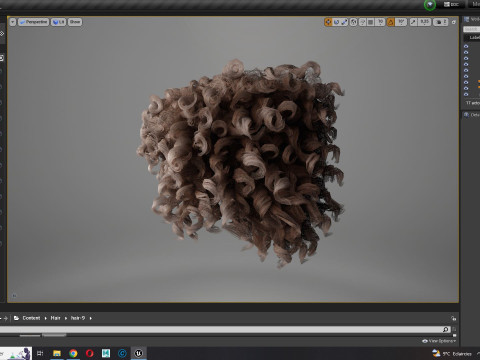Open the blue C app on taskbar
This screenshot has height=360, width=480.
(122, 353)
